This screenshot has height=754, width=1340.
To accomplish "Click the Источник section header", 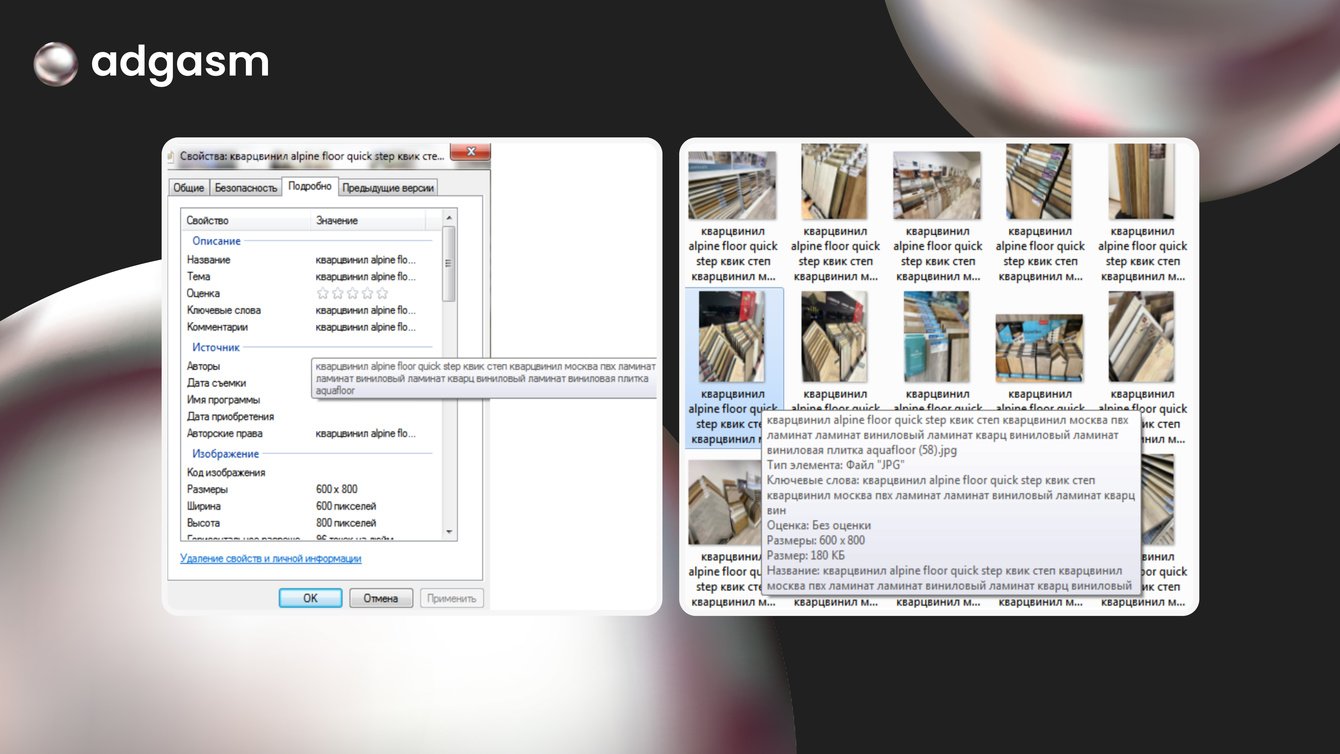I will tap(216, 348).
